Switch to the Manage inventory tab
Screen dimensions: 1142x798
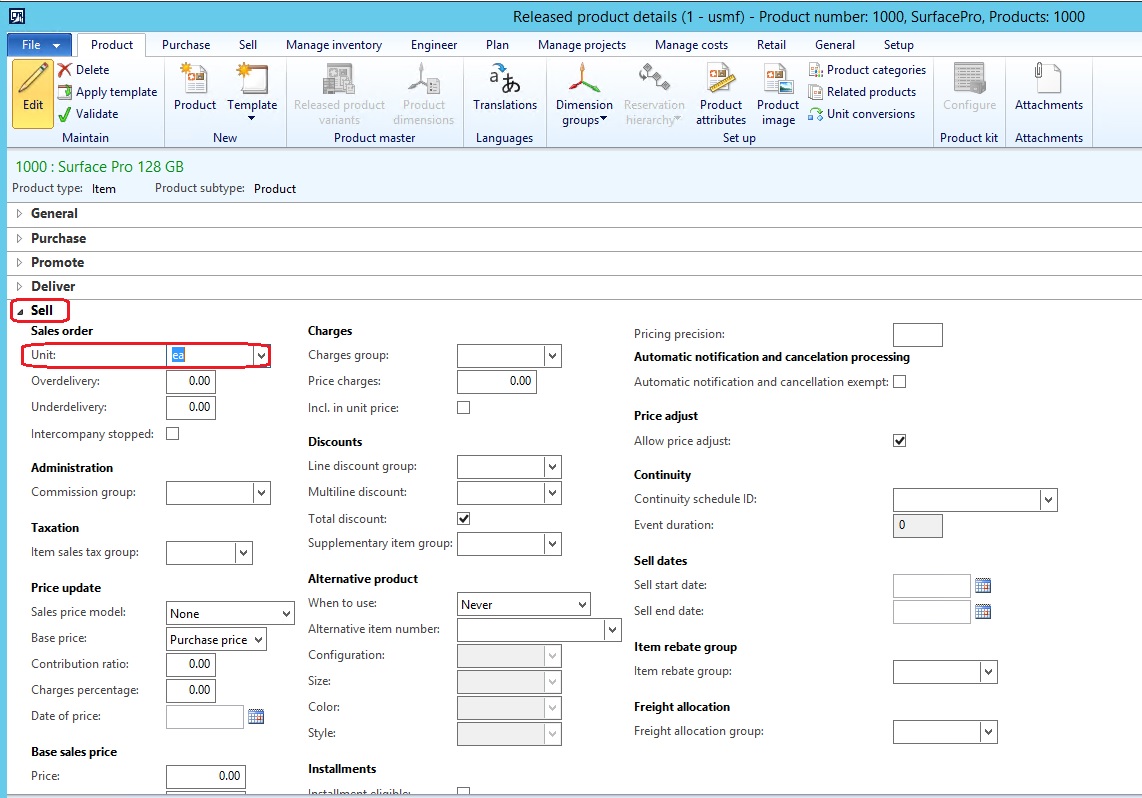click(334, 45)
